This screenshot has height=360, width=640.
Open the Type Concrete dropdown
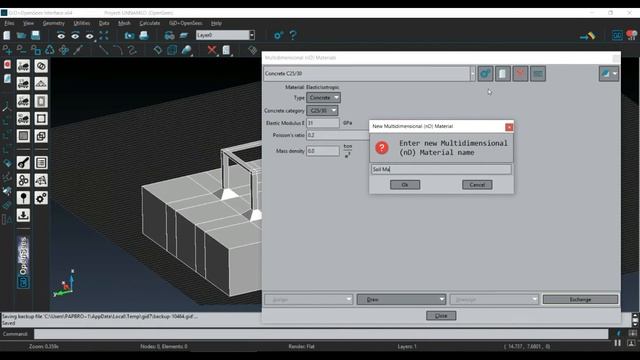(x=323, y=98)
